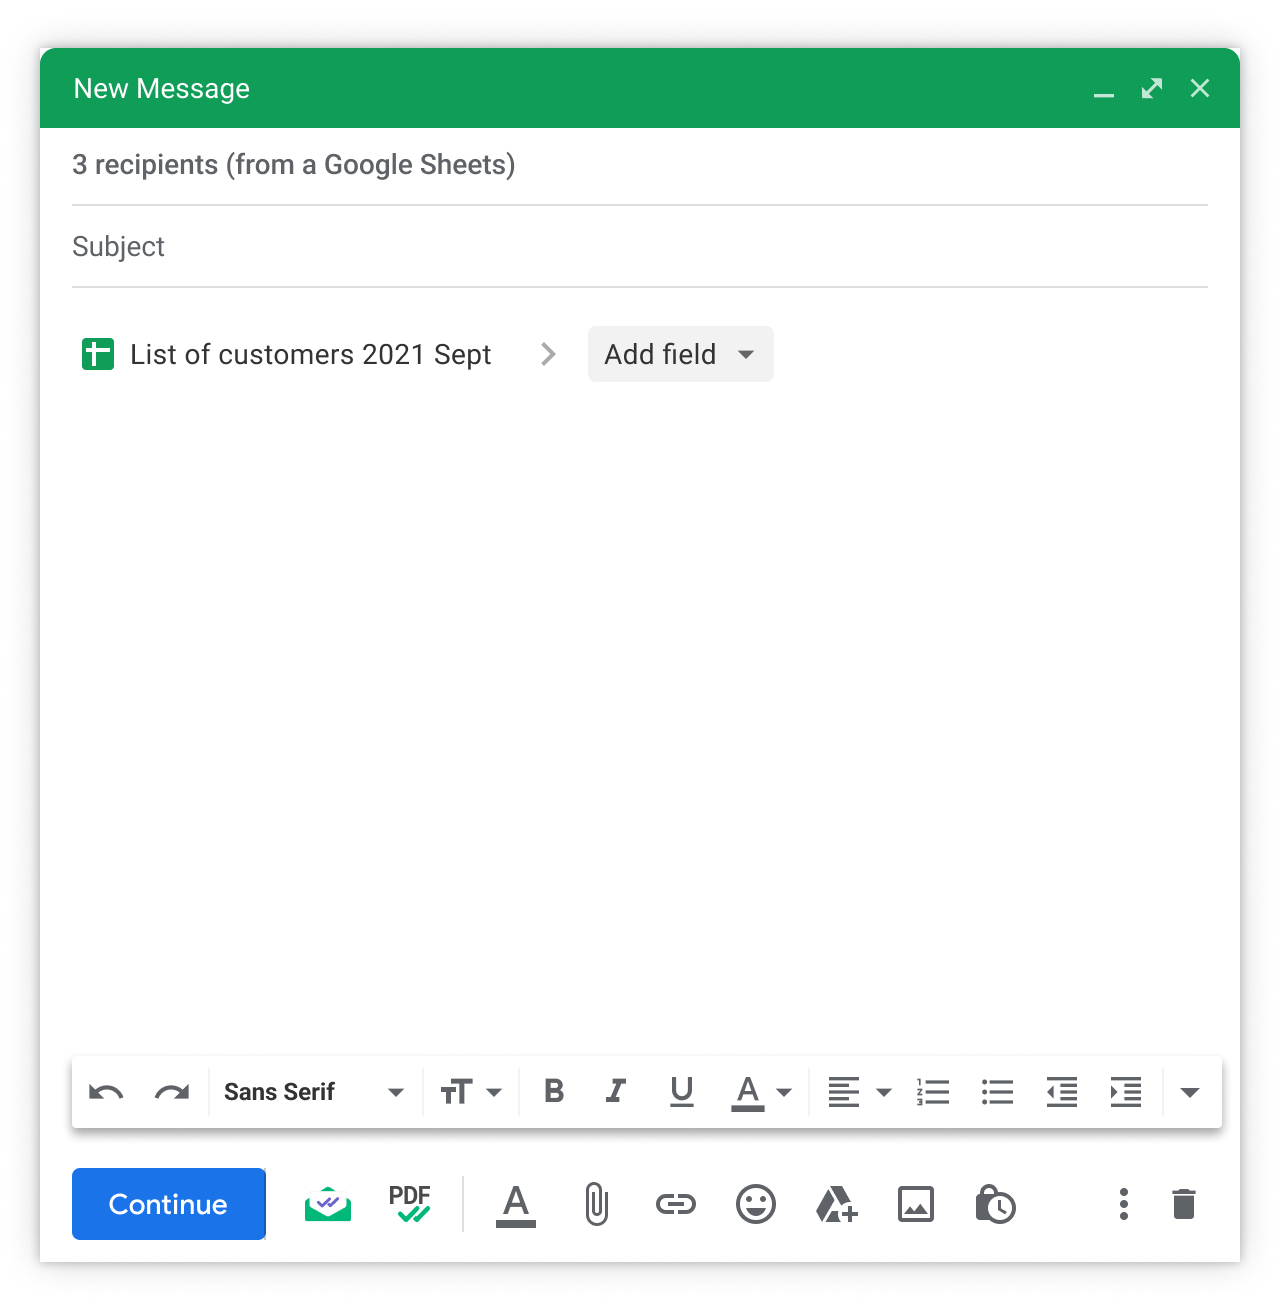Click the mail merge envelope icon
The width and height of the screenshot is (1280, 1308).
click(x=328, y=1204)
